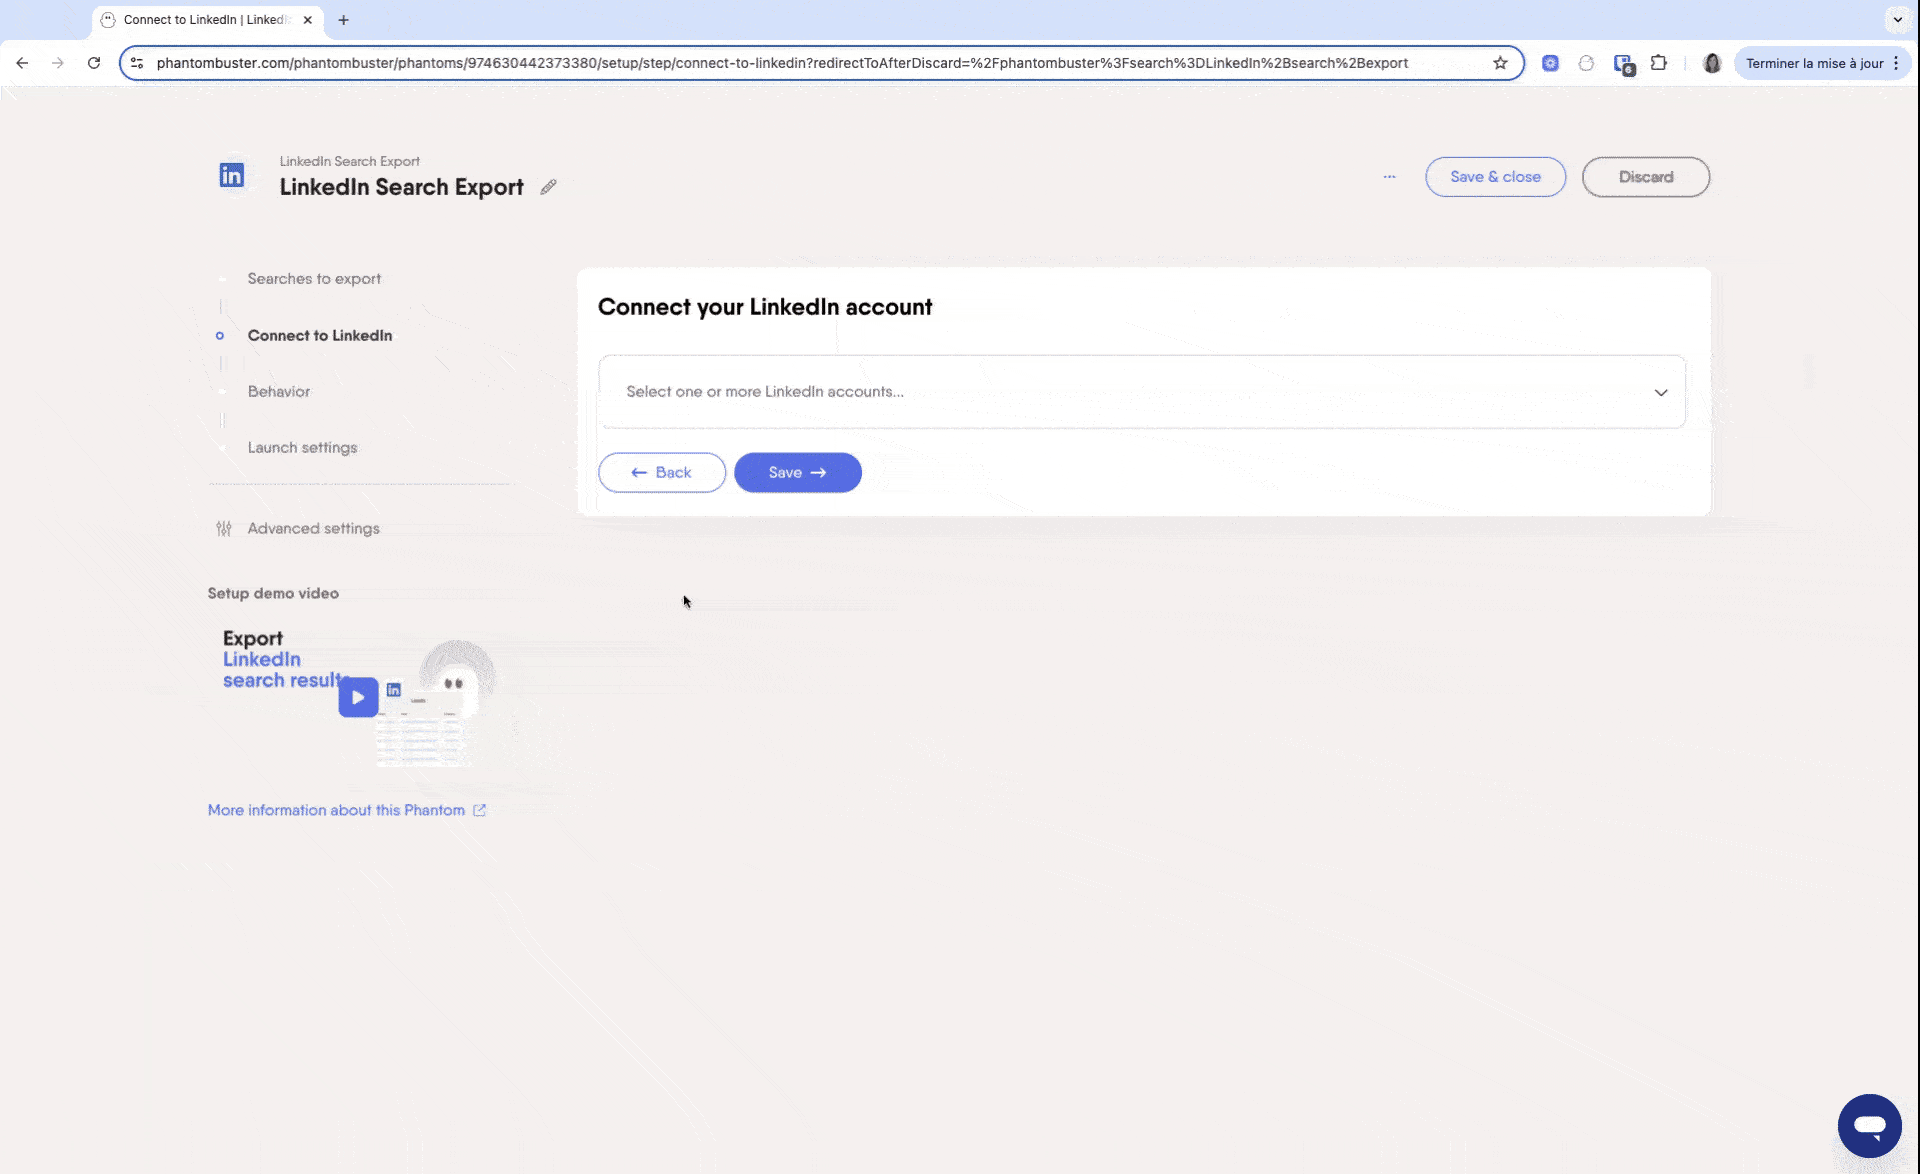Click the Back button
The image size is (1920, 1174).
(x=661, y=472)
